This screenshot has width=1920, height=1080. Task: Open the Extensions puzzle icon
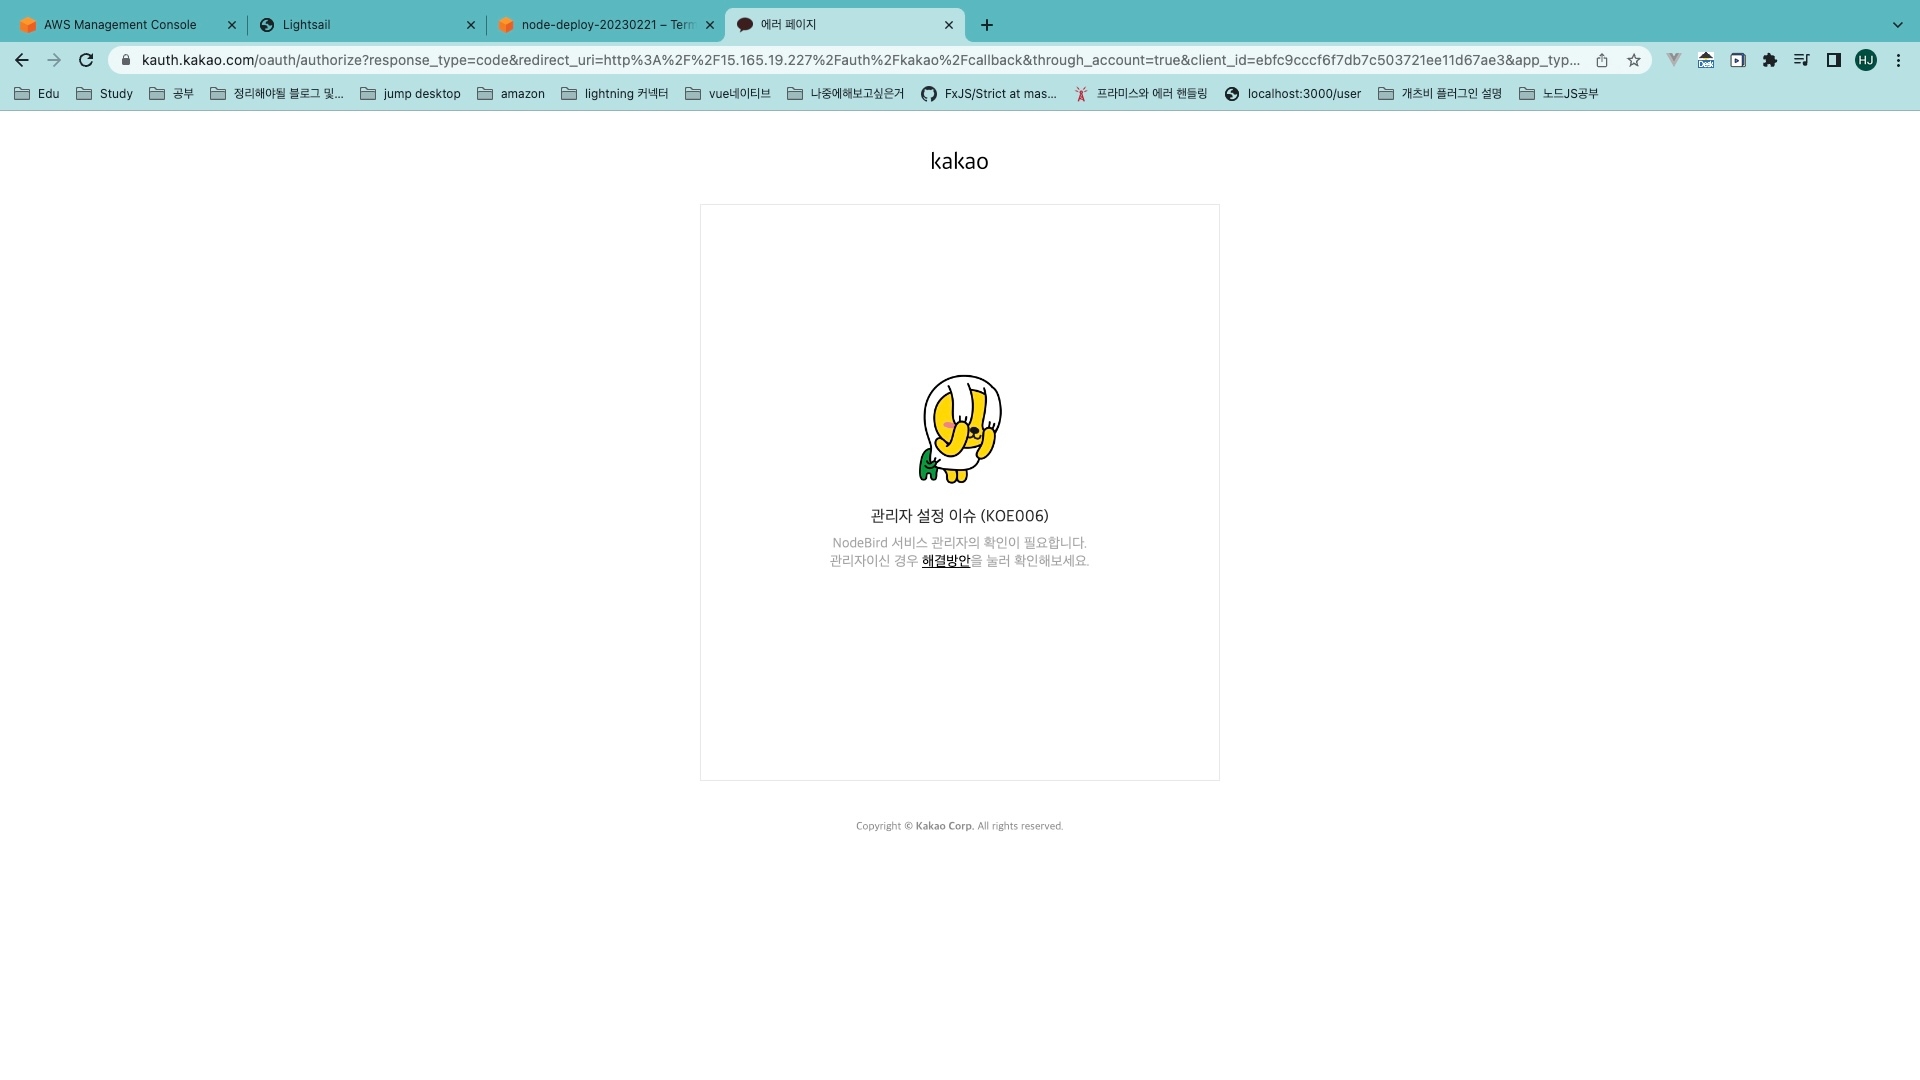pos(1770,60)
